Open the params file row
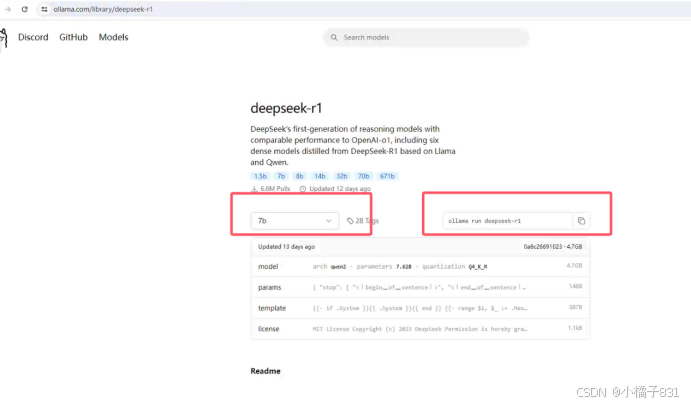This screenshot has height=406, width=691. pyautogui.click(x=420, y=287)
